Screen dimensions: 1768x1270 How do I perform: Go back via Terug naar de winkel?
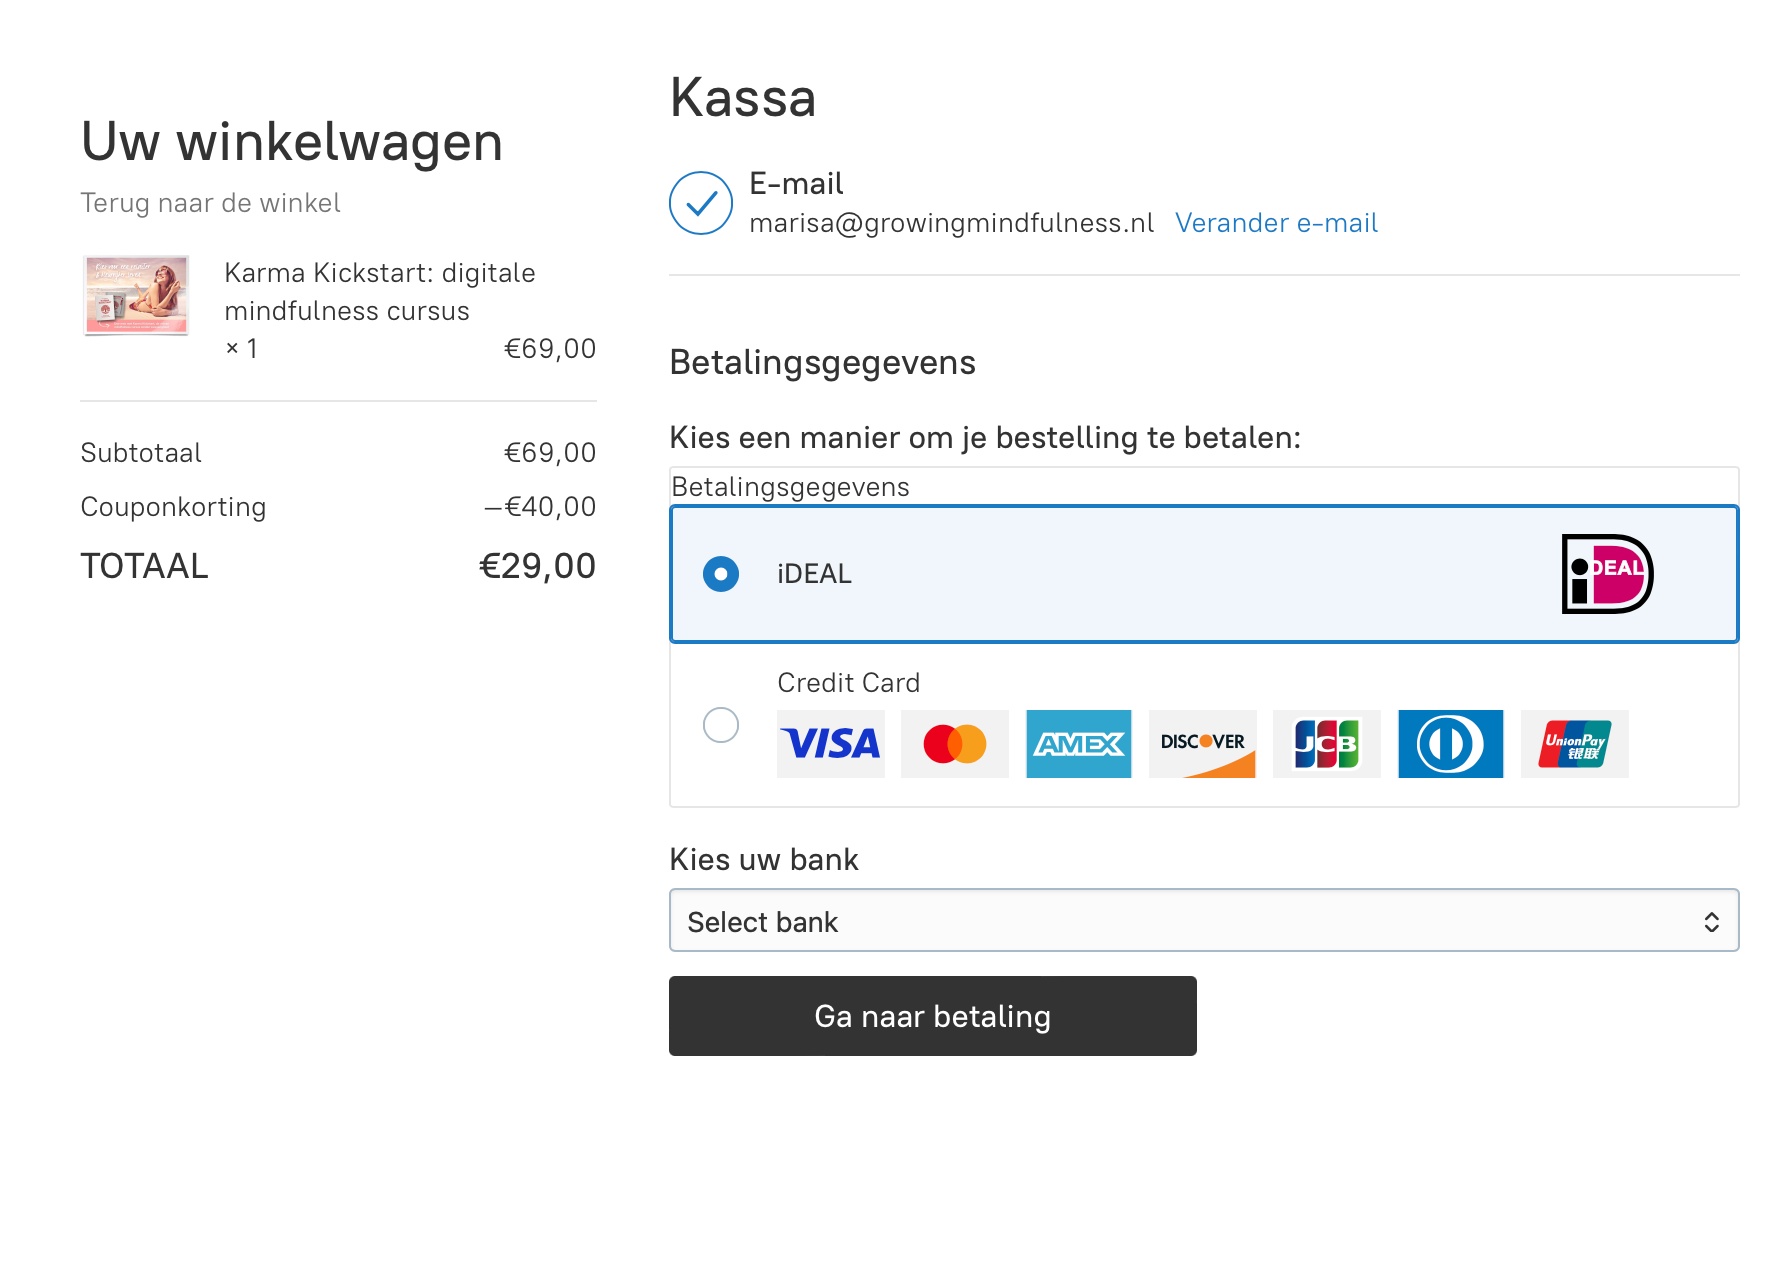210,203
